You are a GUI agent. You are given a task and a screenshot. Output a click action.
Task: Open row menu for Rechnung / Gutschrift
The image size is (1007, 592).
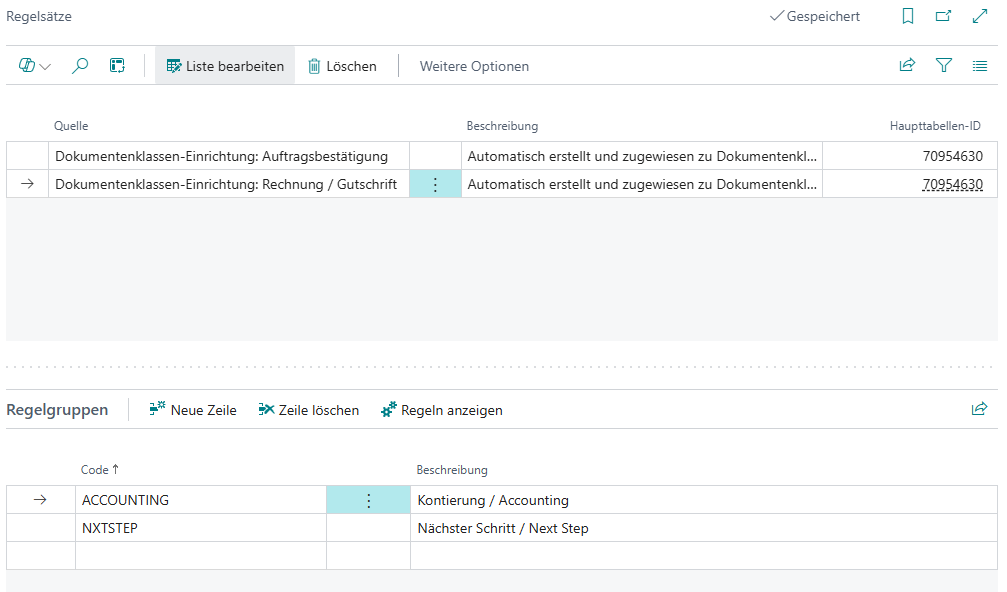coord(435,185)
